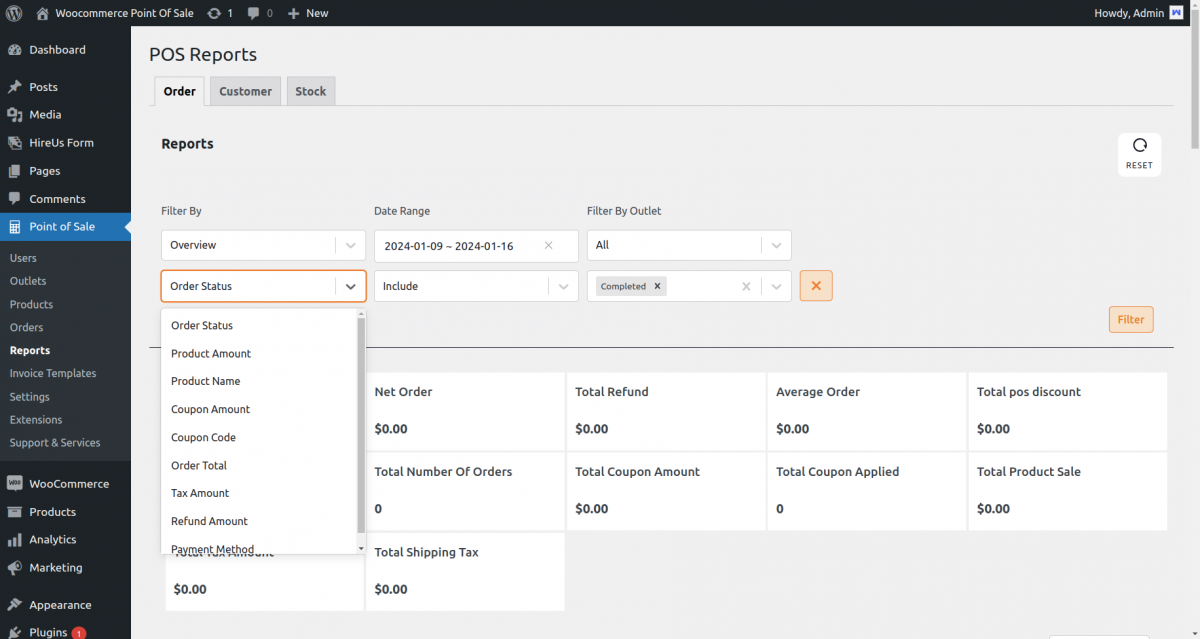Click the HireUs Form icon
This screenshot has height=639, width=1200.
[x=15, y=143]
